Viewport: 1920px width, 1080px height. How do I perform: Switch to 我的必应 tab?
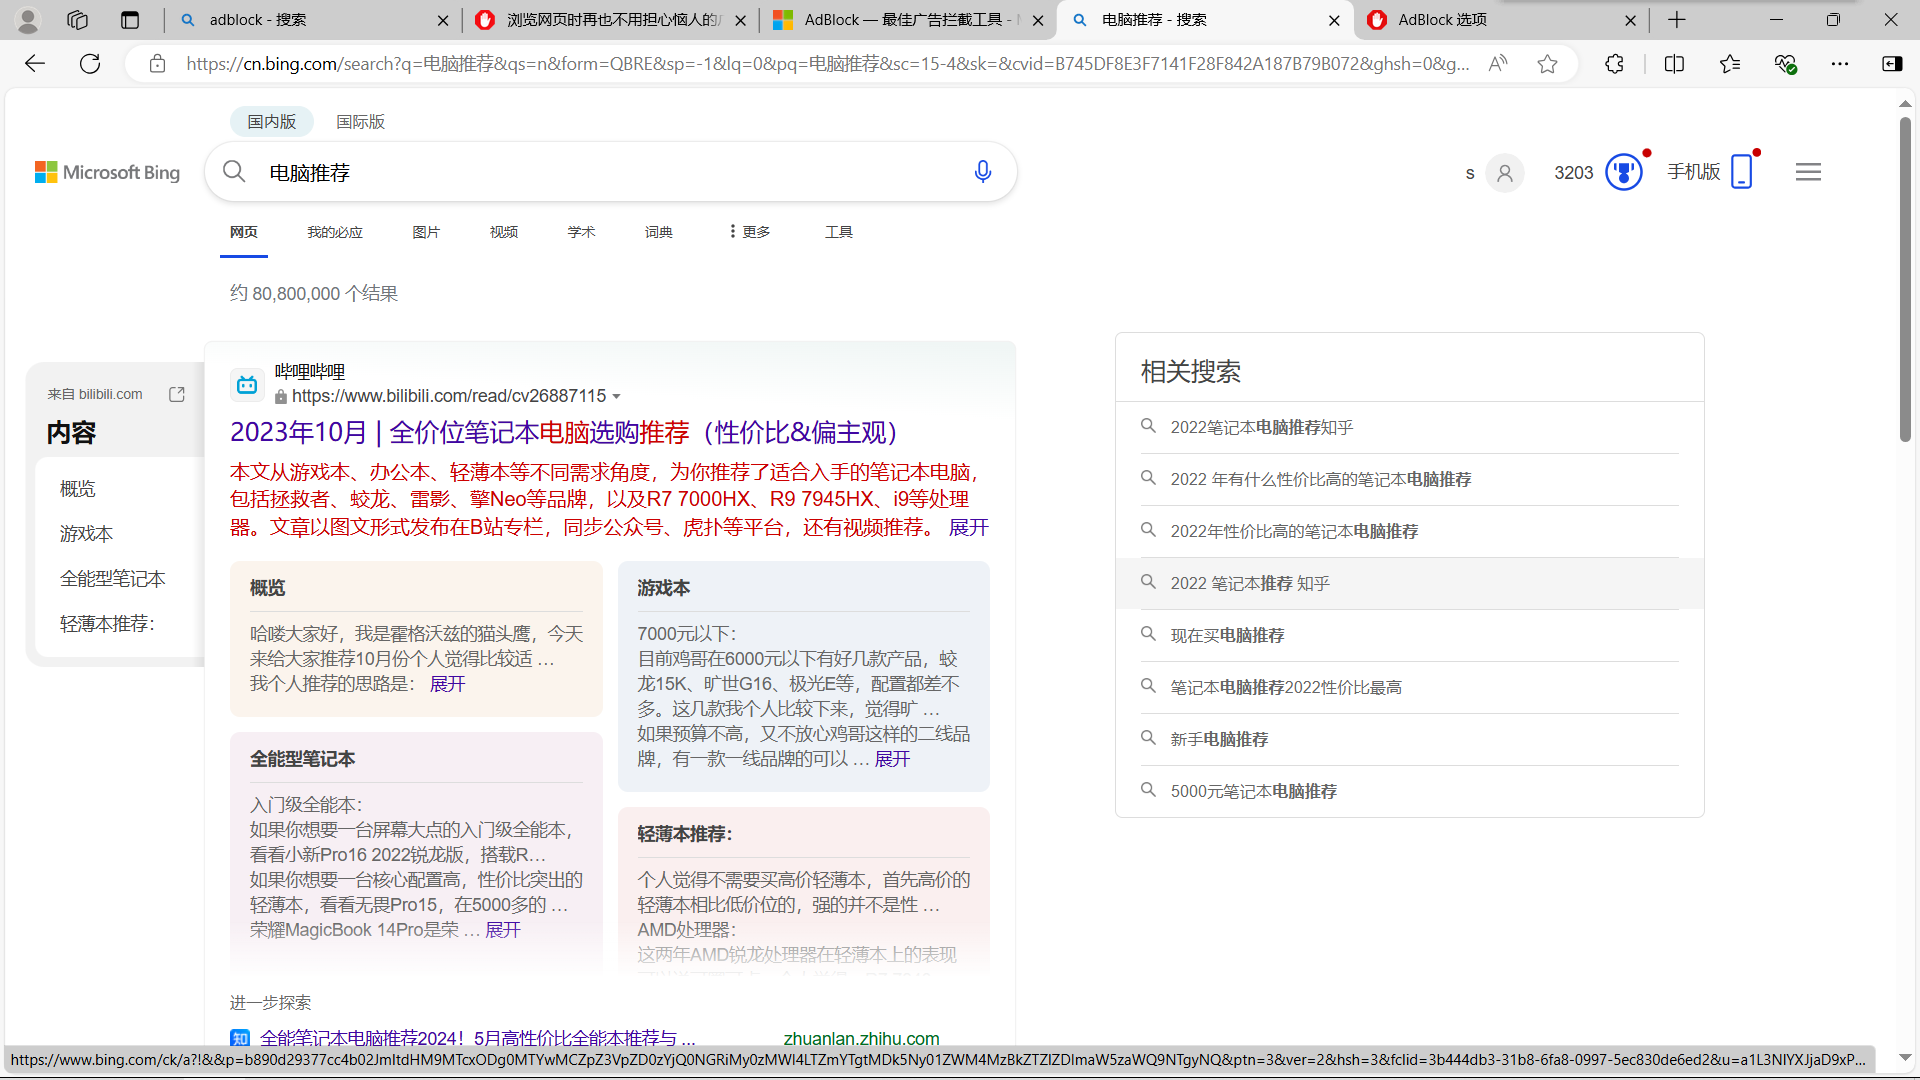(x=335, y=232)
